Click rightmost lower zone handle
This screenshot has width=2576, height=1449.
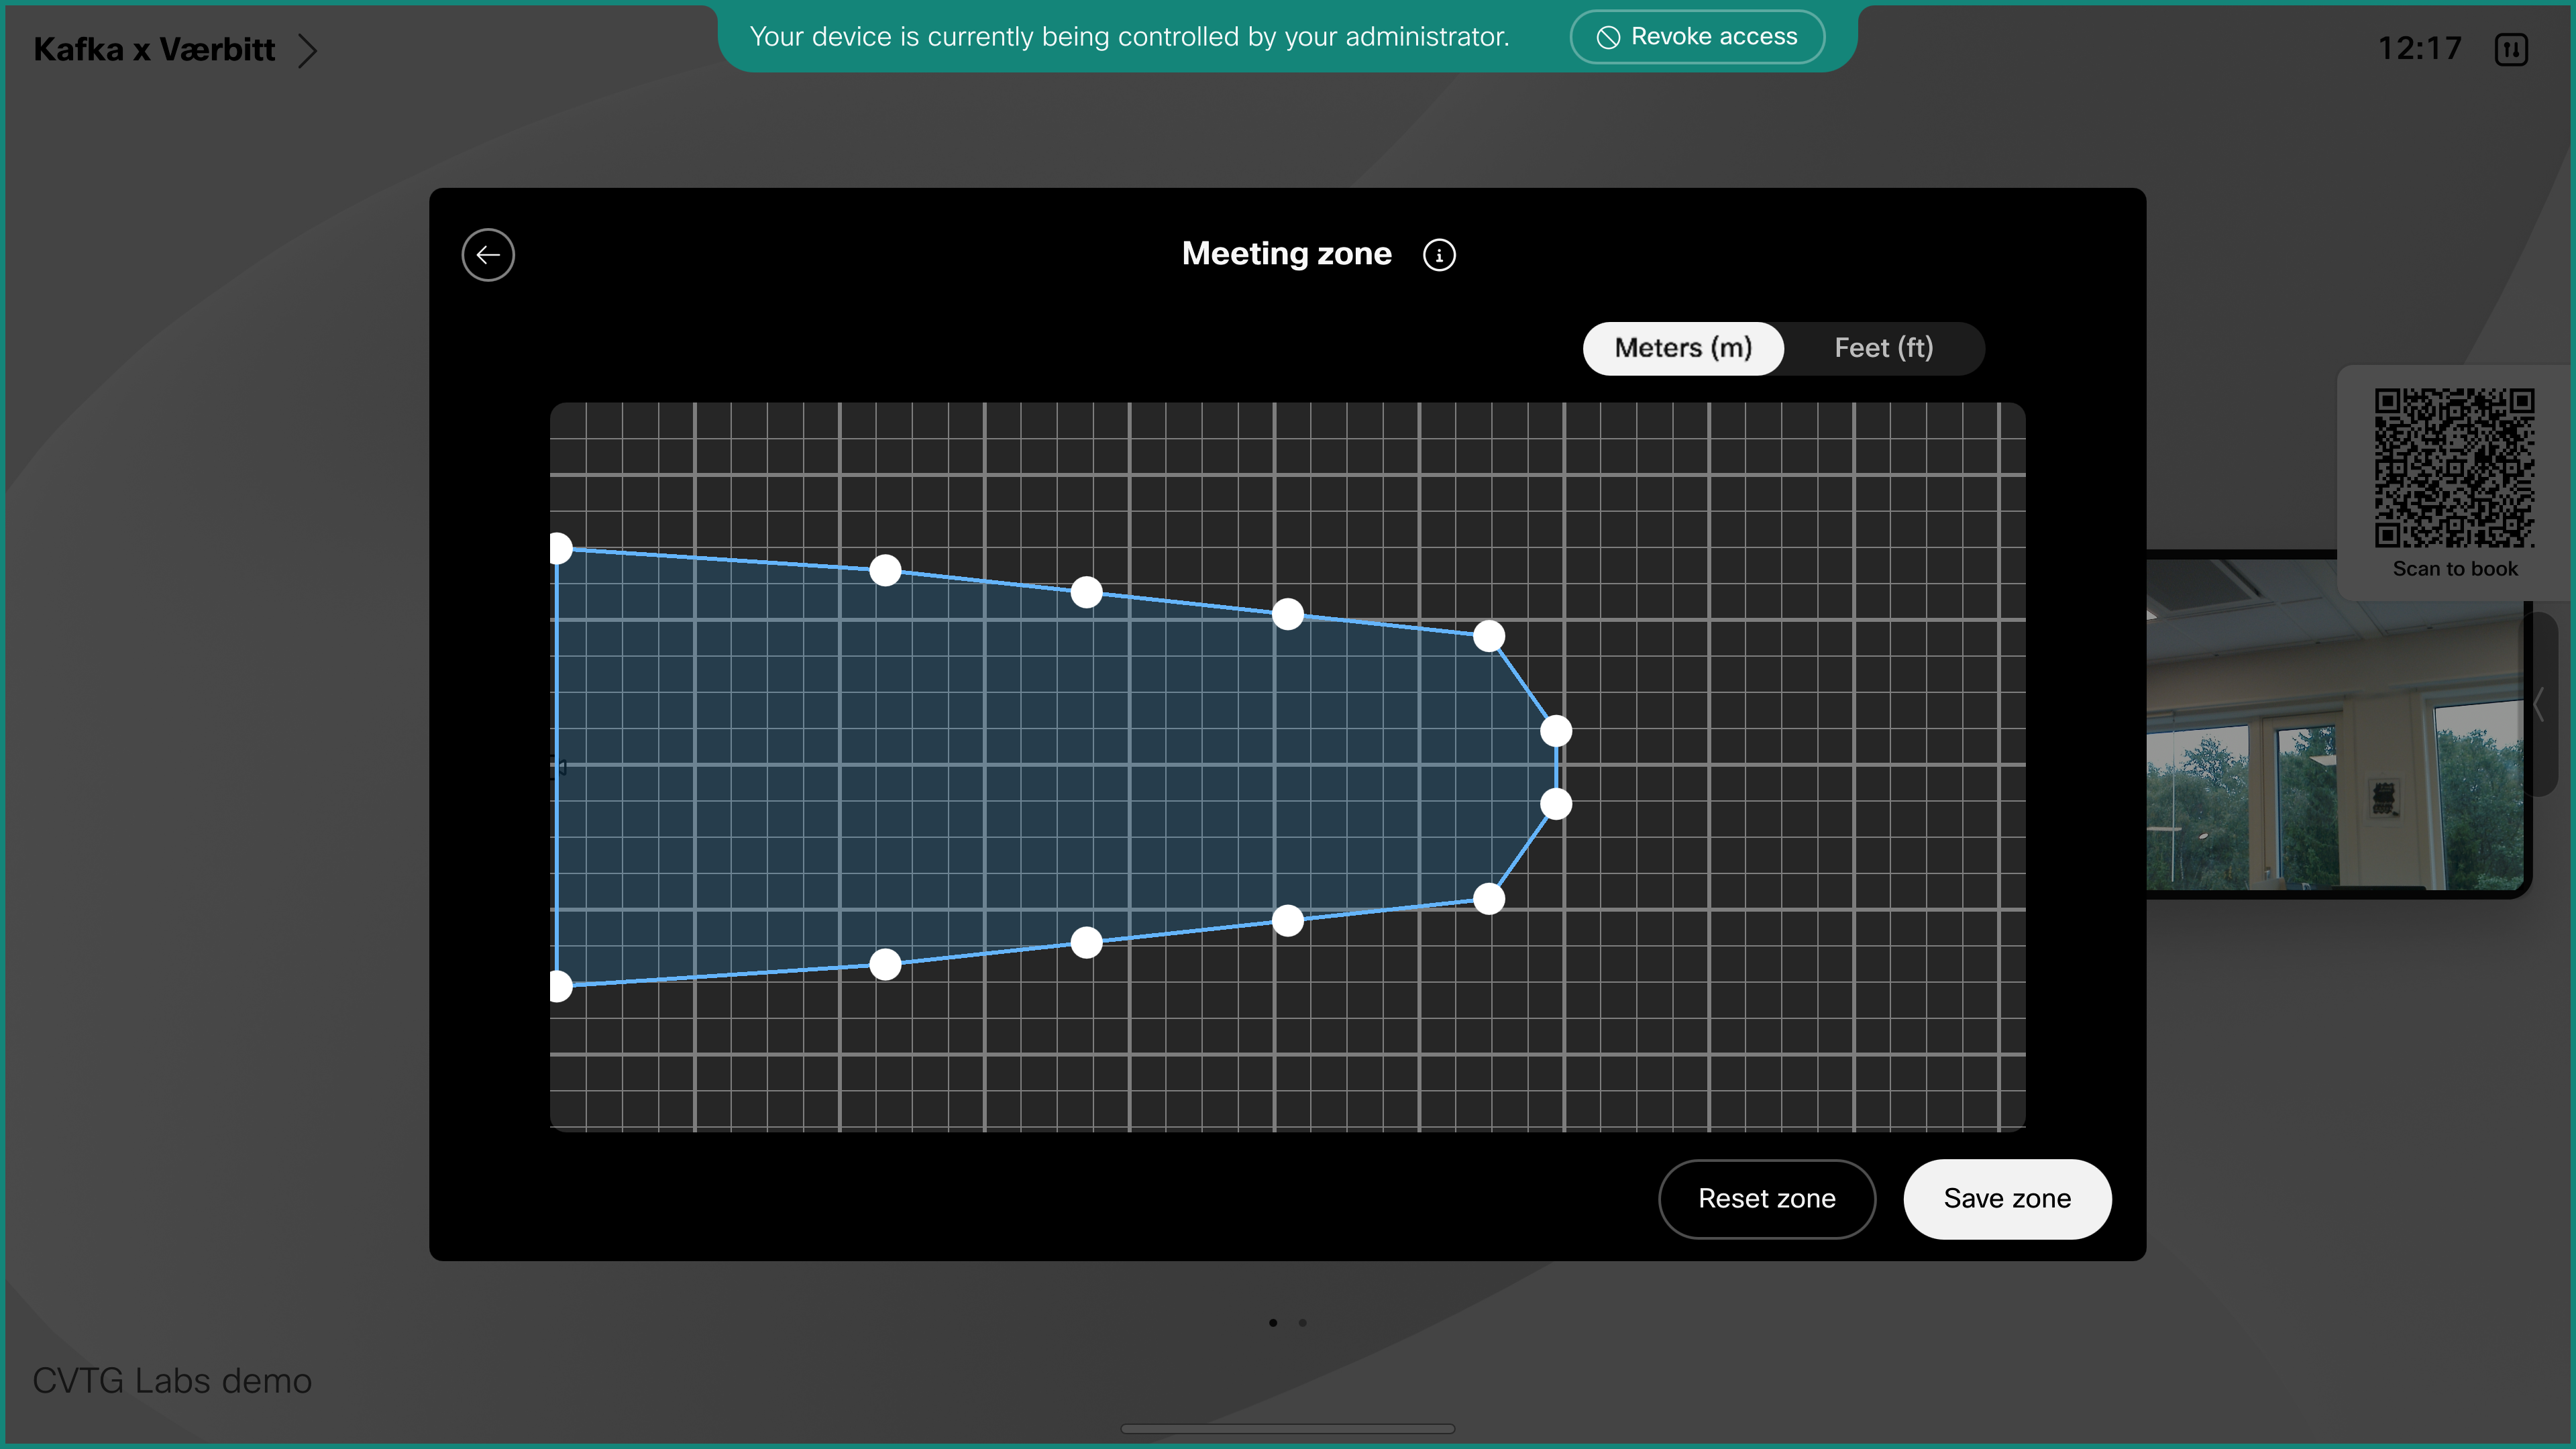tap(1555, 804)
